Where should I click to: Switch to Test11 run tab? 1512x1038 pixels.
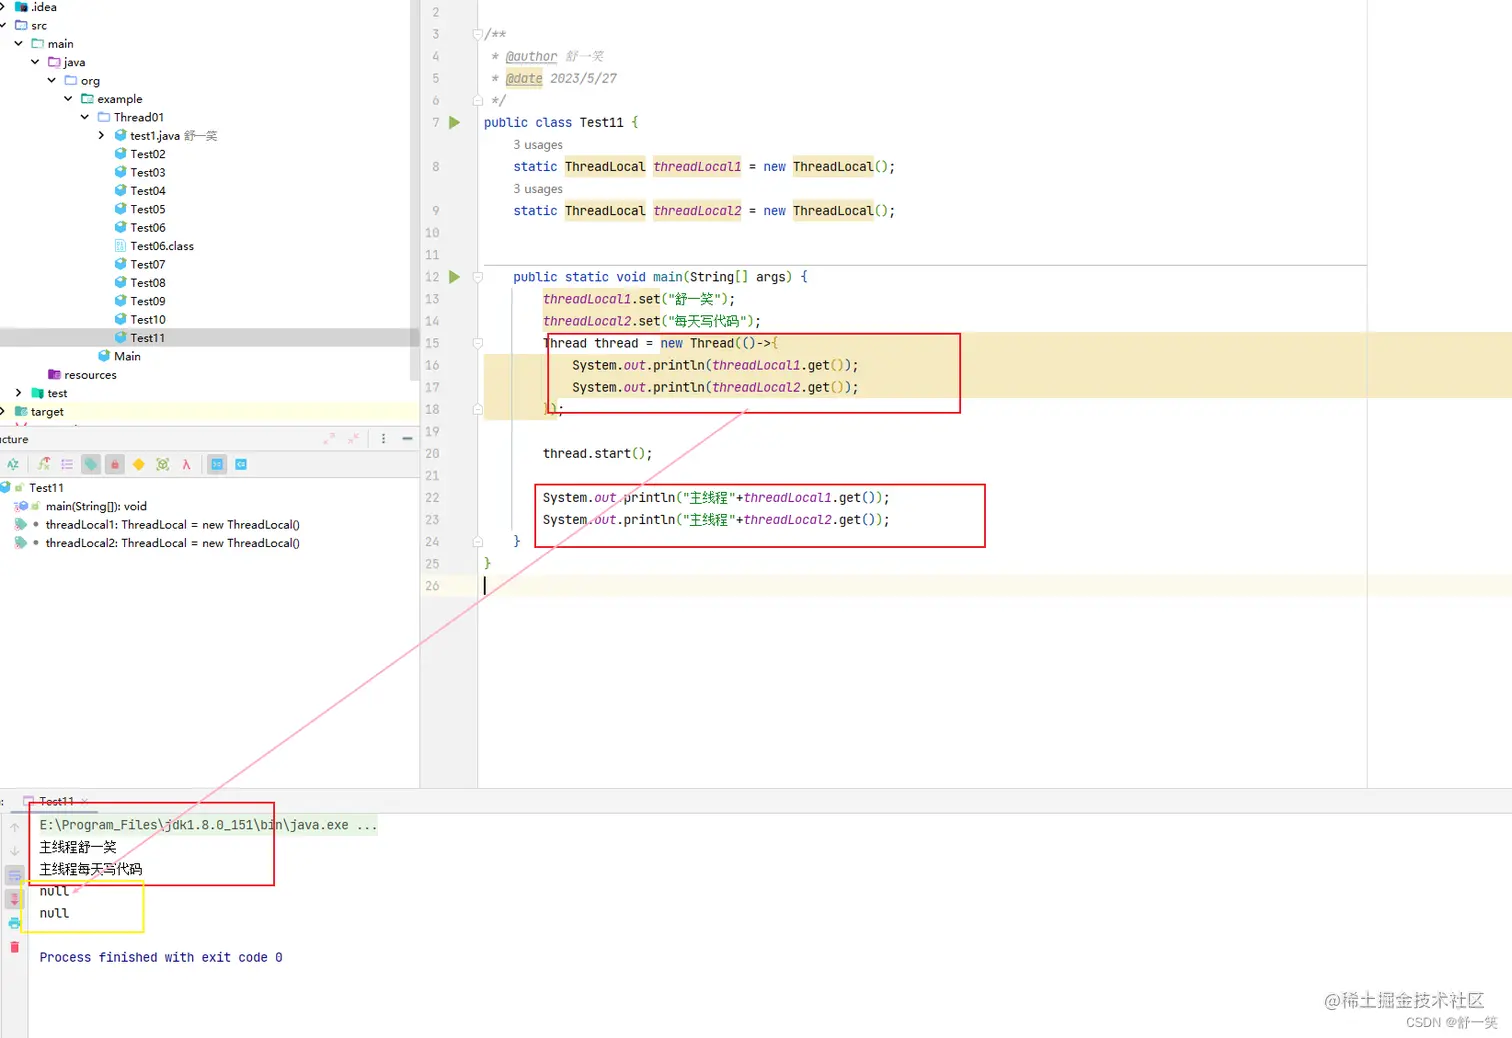click(x=56, y=801)
